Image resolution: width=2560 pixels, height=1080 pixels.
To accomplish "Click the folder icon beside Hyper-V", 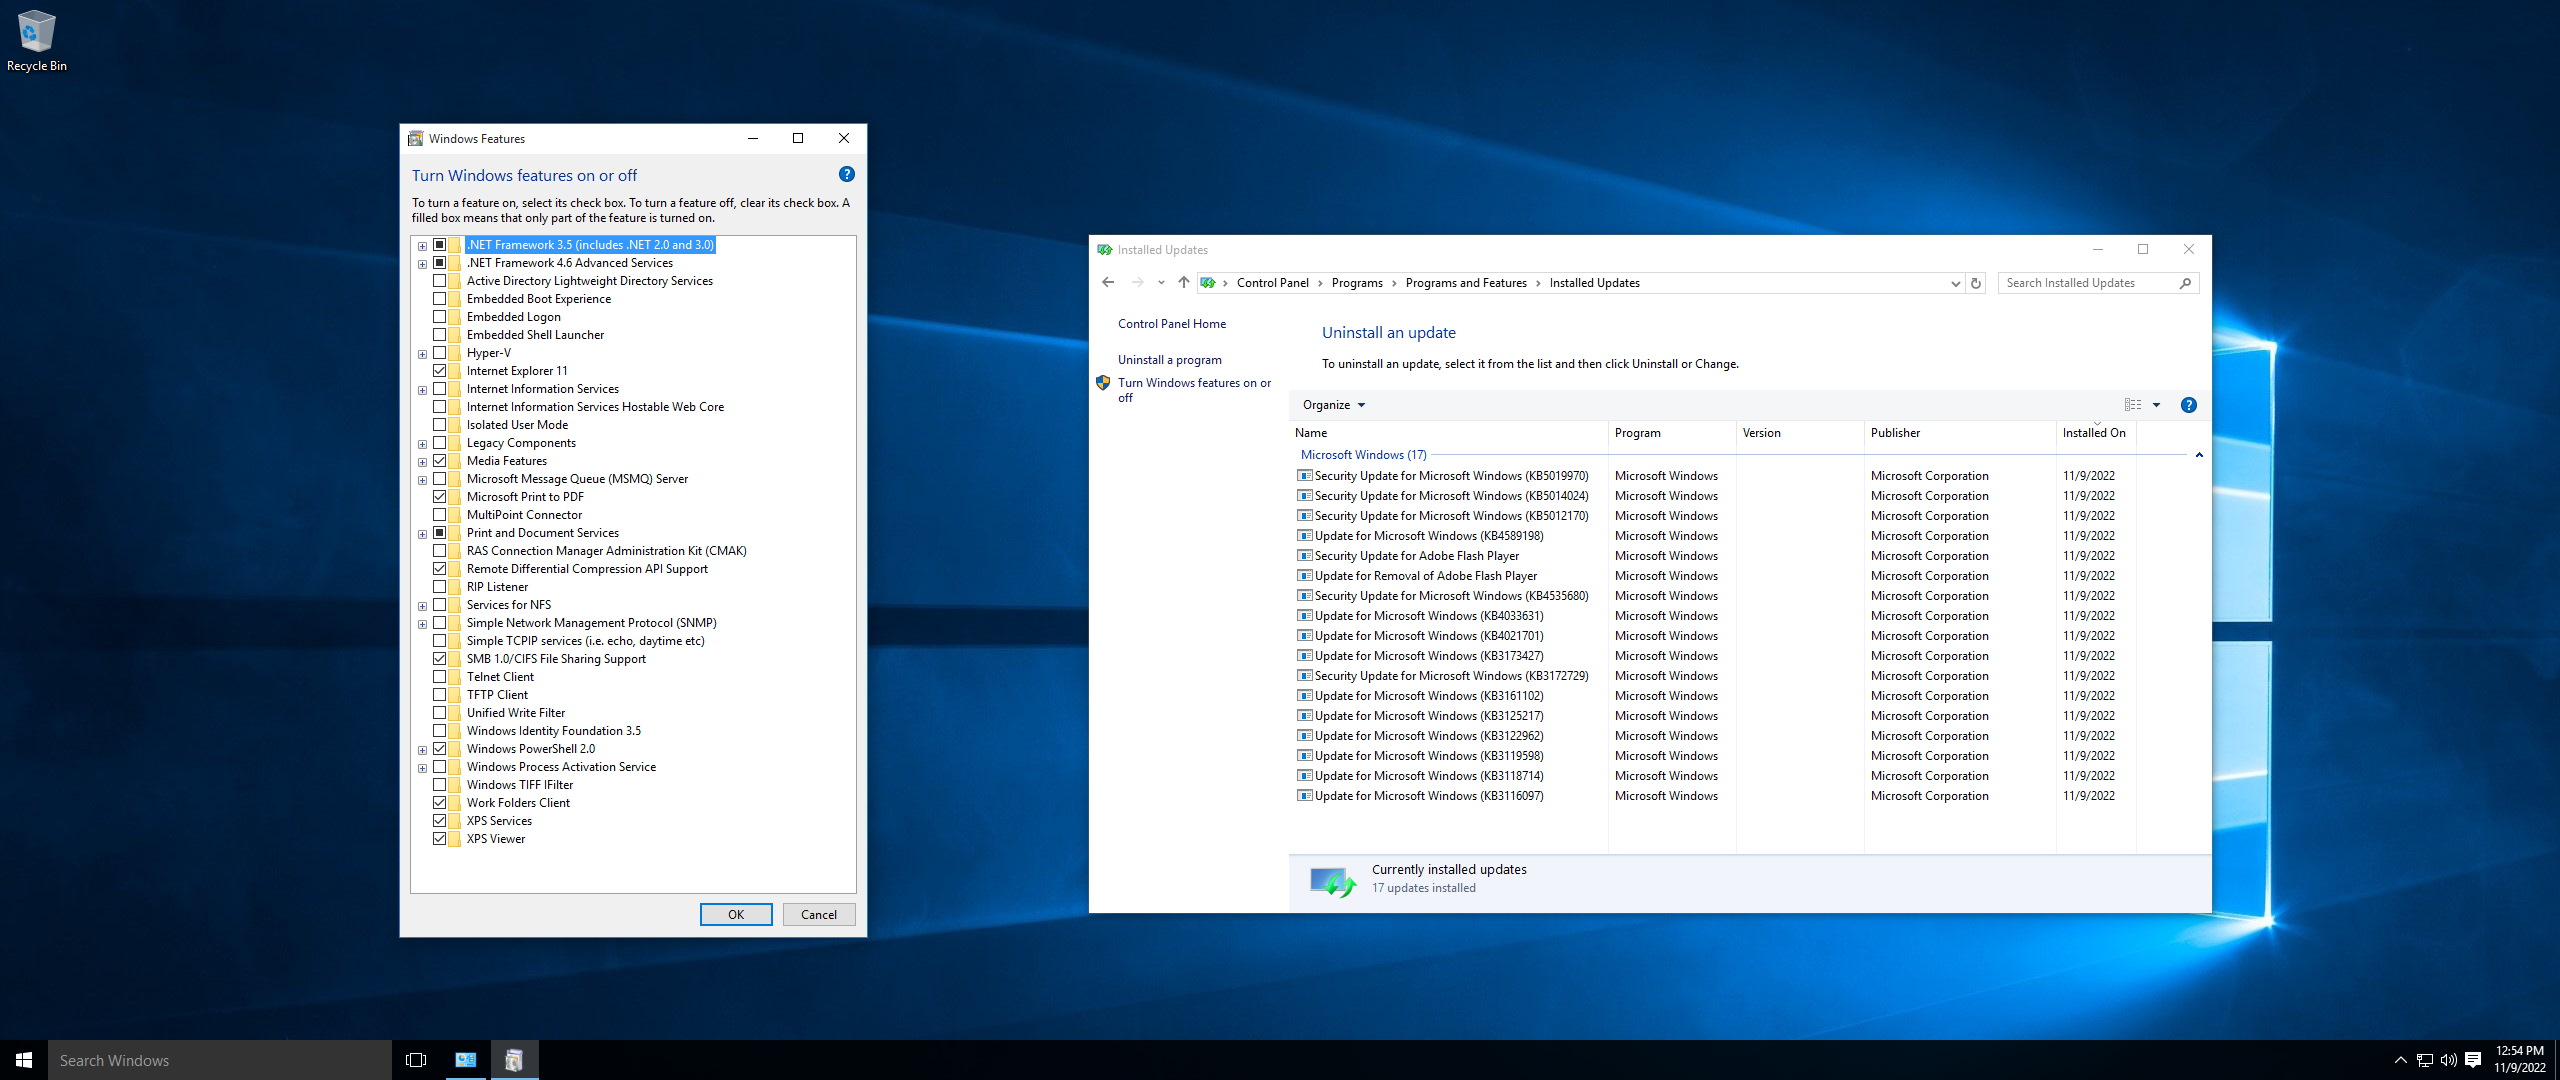I will (x=455, y=353).
